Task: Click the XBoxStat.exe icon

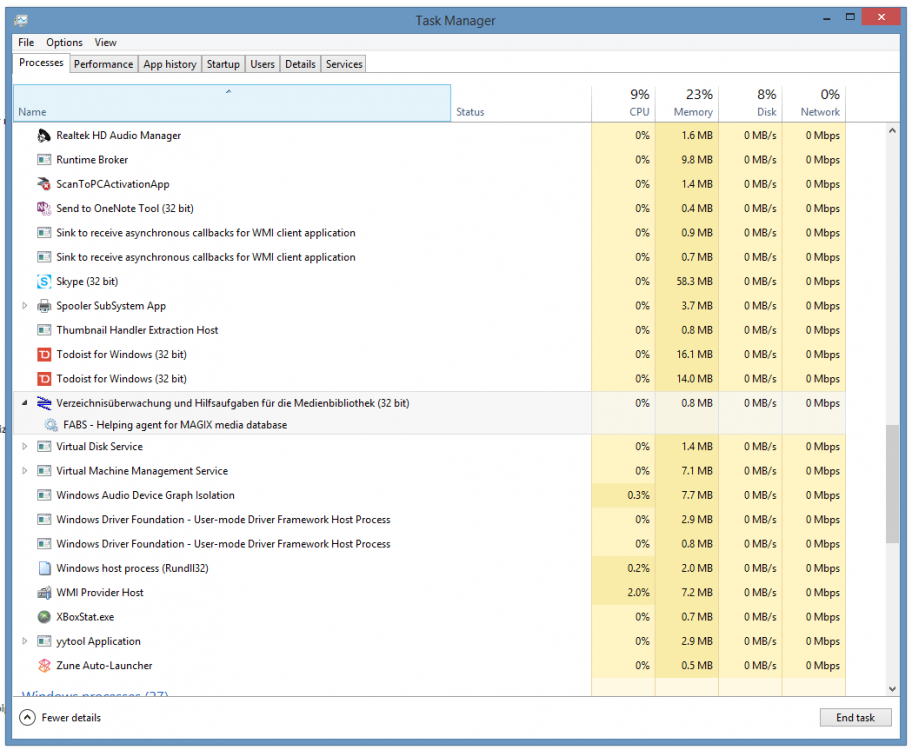Action: click(44, 617)
